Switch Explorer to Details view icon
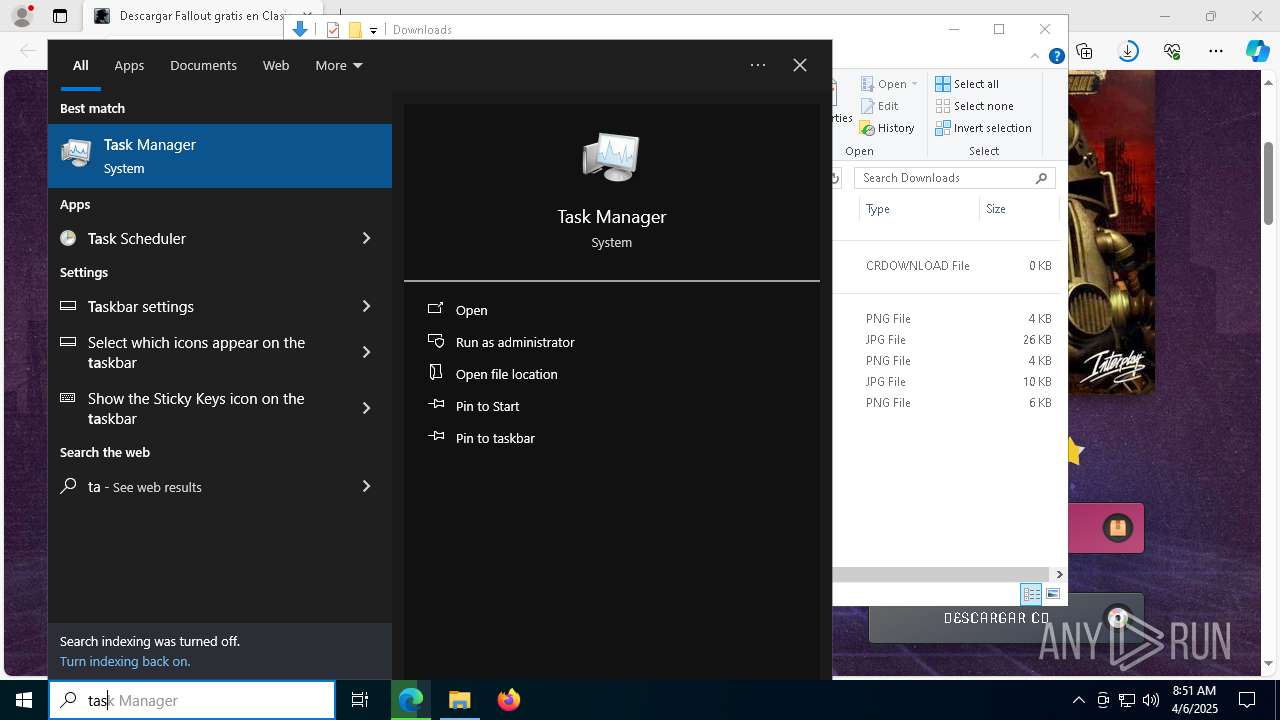The image size is (1280, 720). click(1031, 594)
